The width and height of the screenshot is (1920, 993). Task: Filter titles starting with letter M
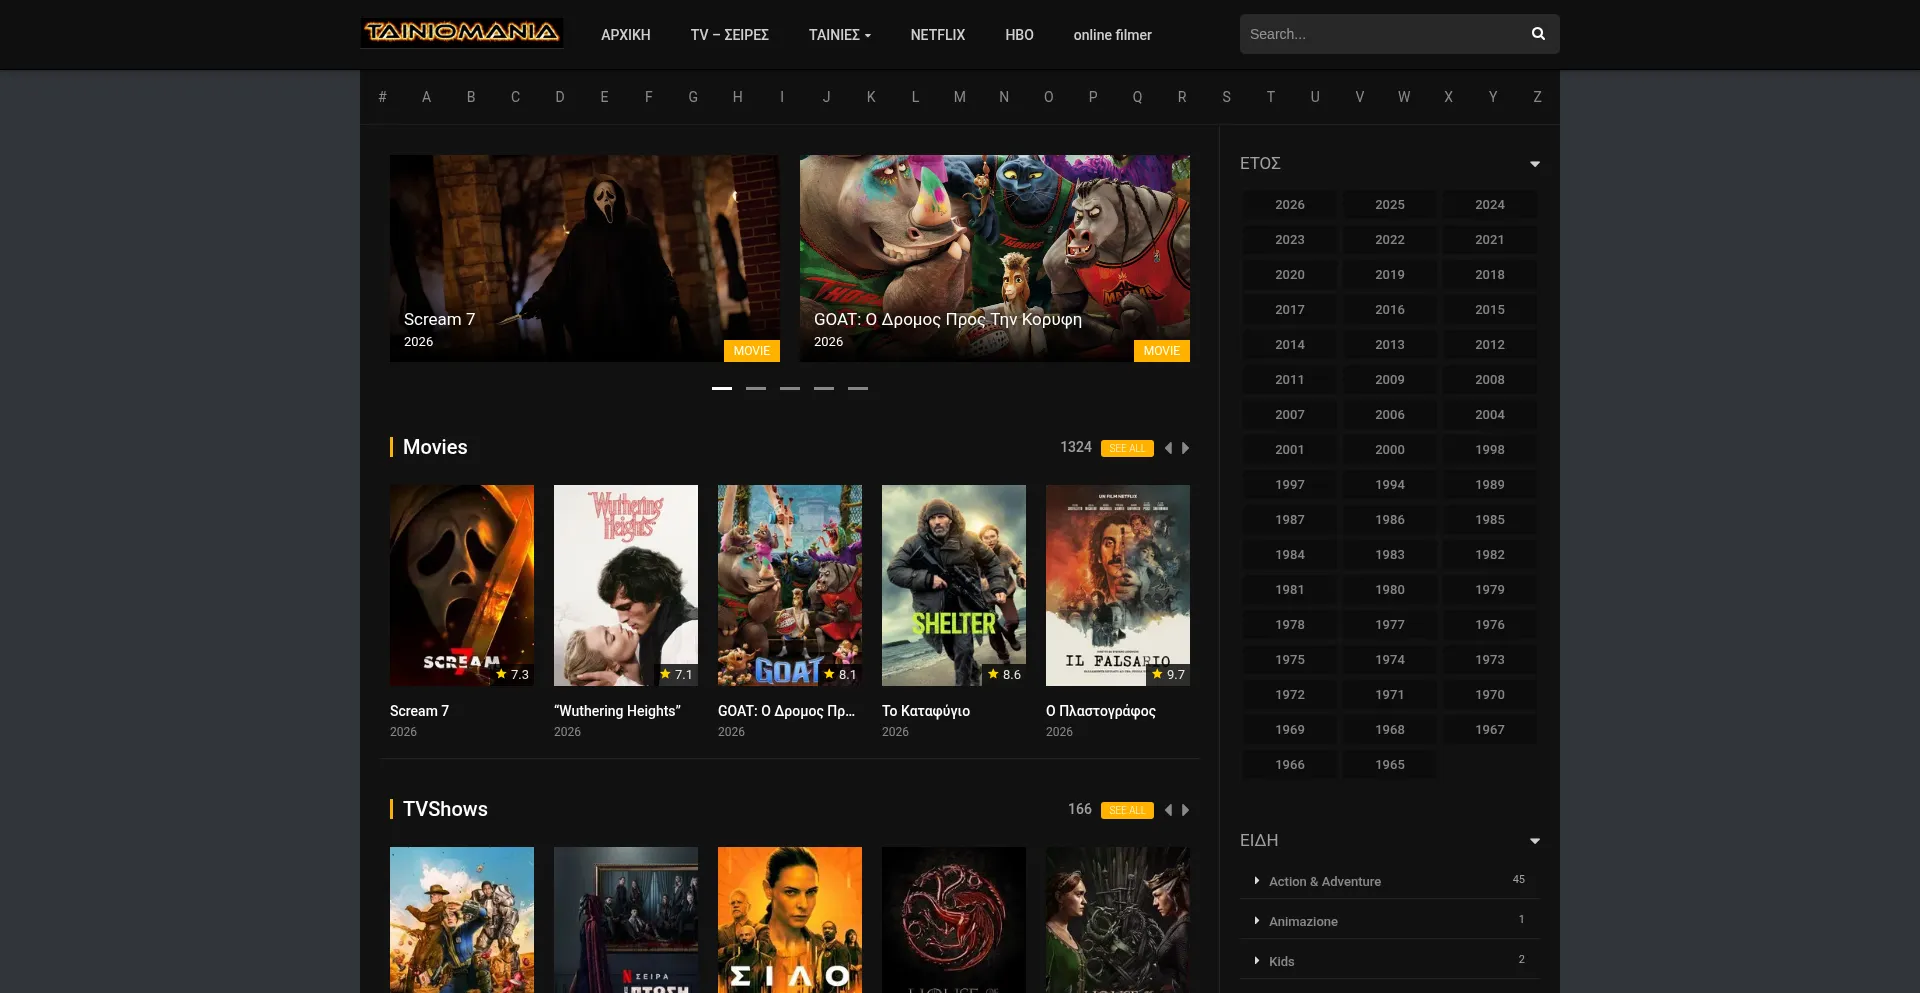pos(960,97)
